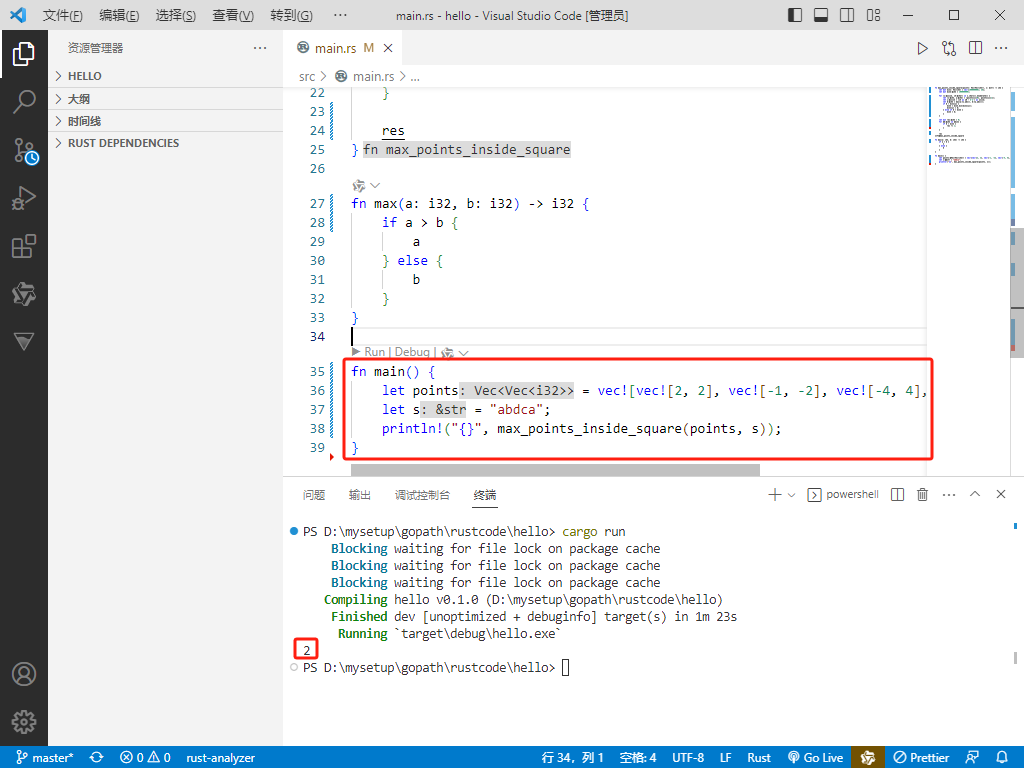Open the 编辑(E) menu

pos(119,15)
